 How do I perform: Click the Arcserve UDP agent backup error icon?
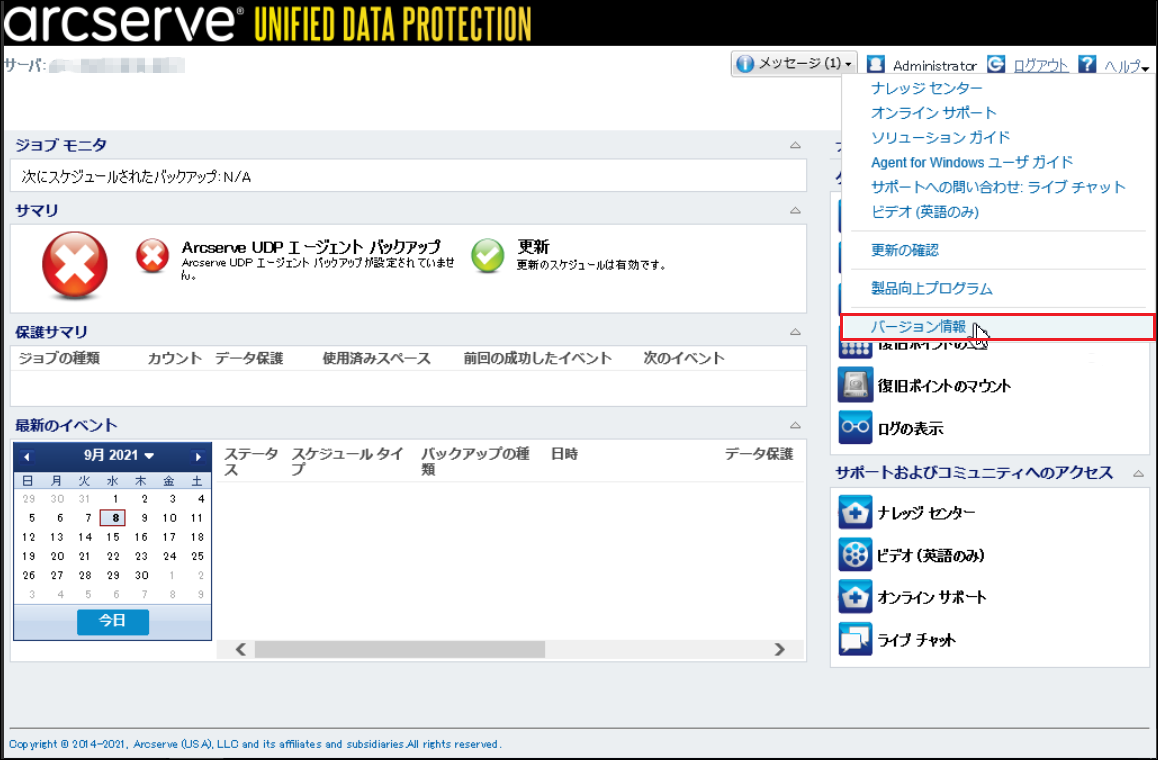[x=152, y=256]
